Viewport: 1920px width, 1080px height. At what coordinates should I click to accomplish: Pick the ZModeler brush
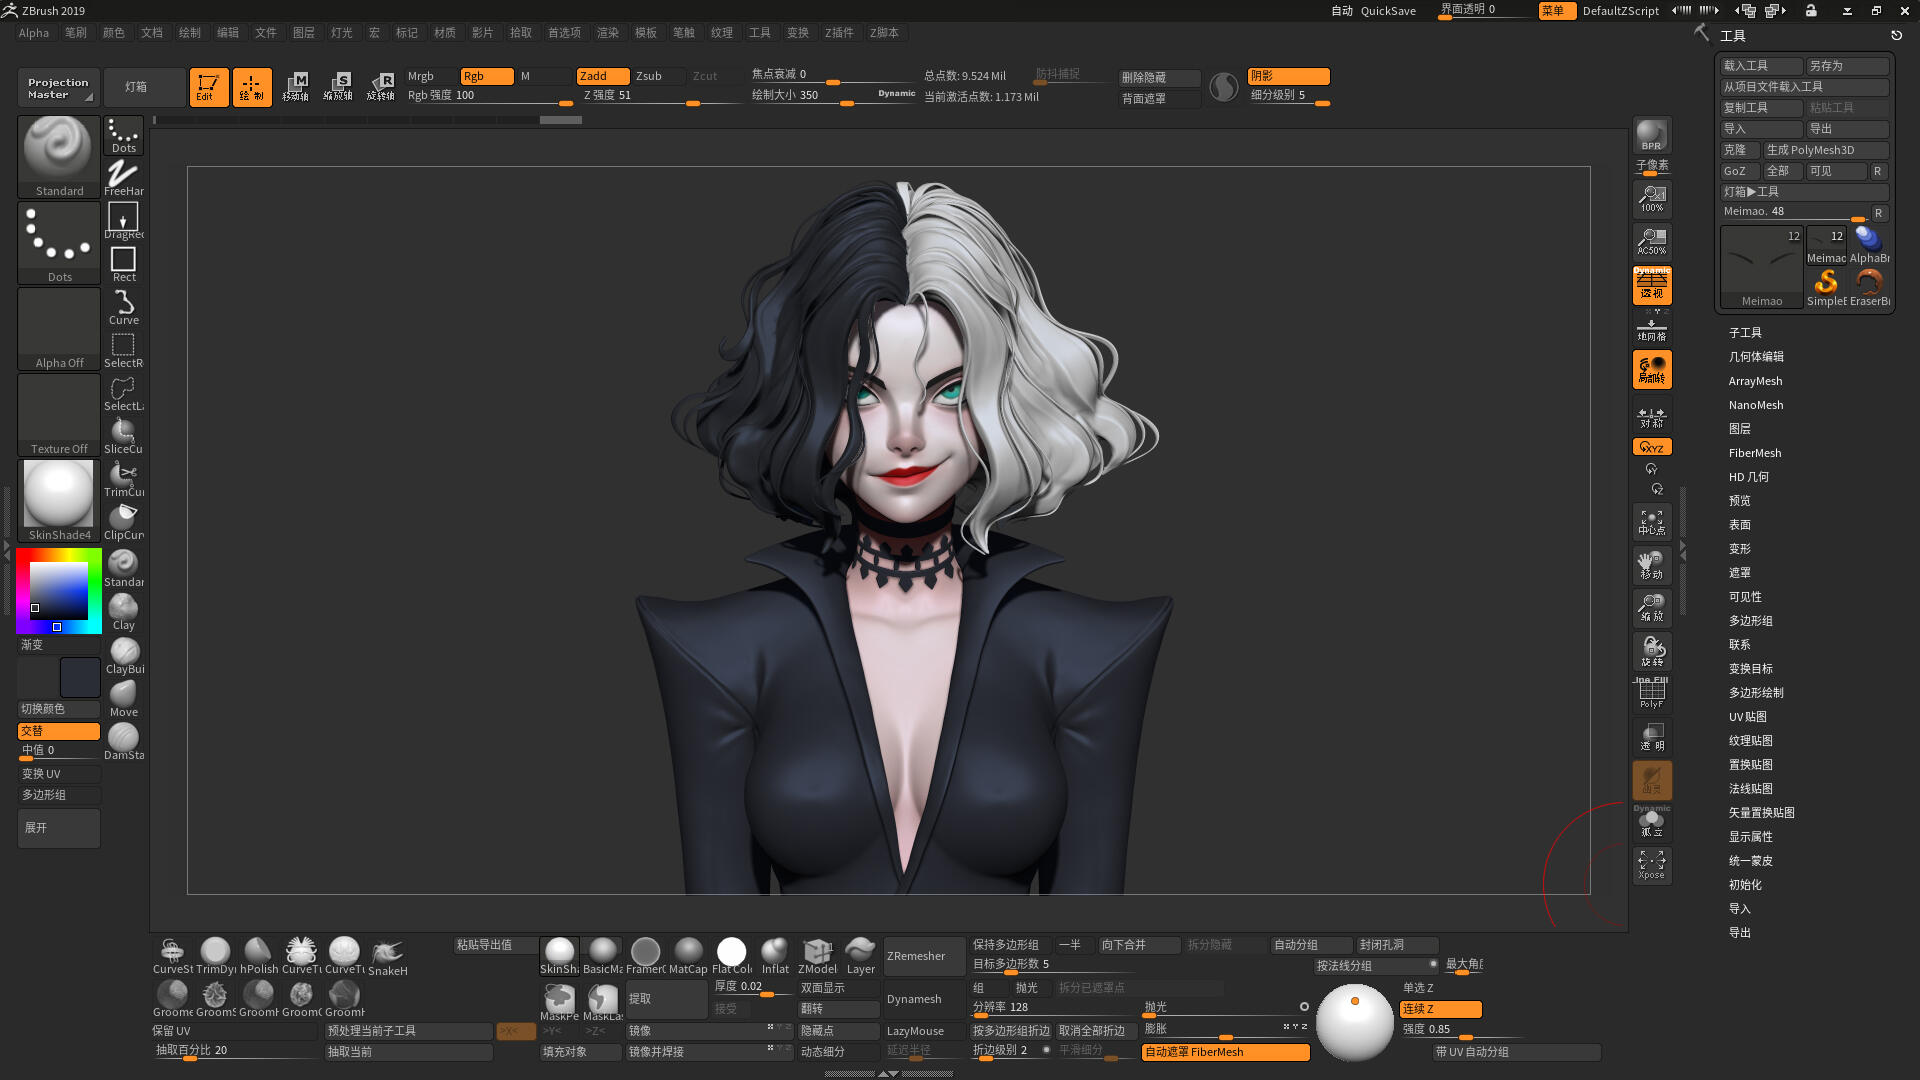817,956
